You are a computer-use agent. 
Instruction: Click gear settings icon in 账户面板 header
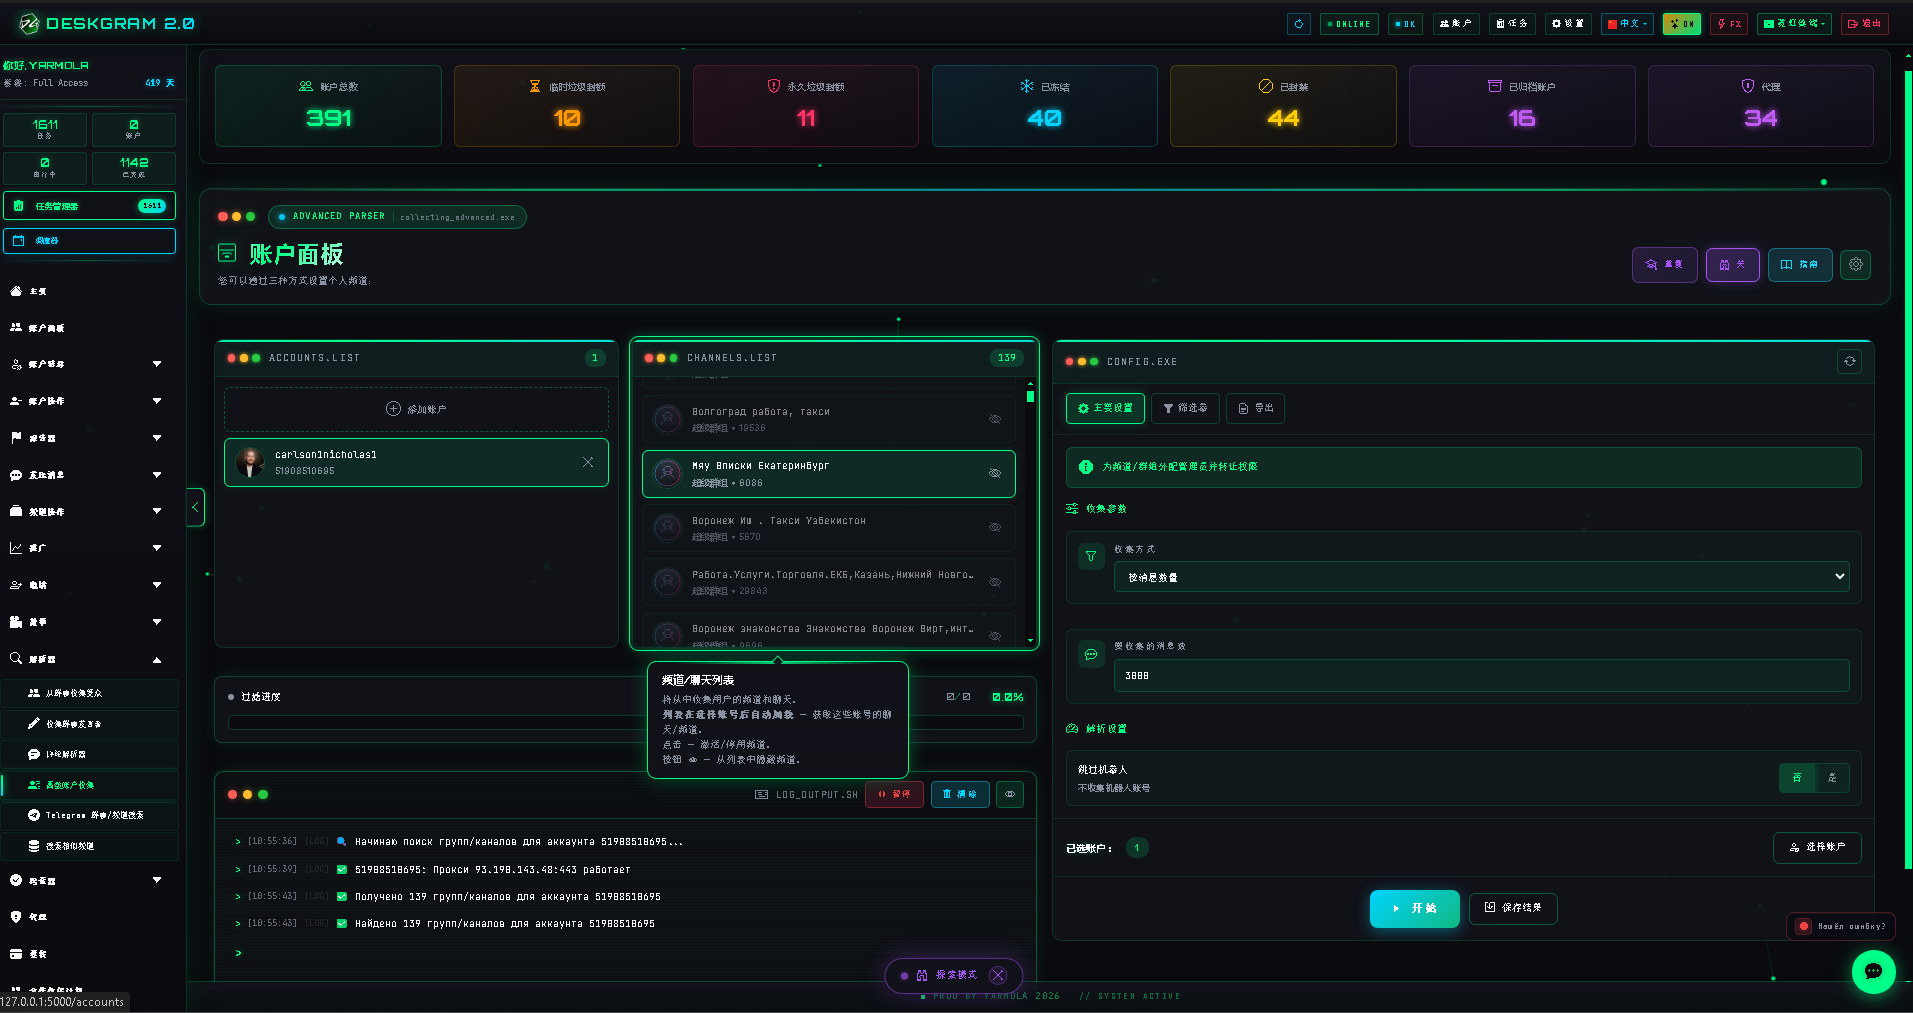click(1855, 265)
